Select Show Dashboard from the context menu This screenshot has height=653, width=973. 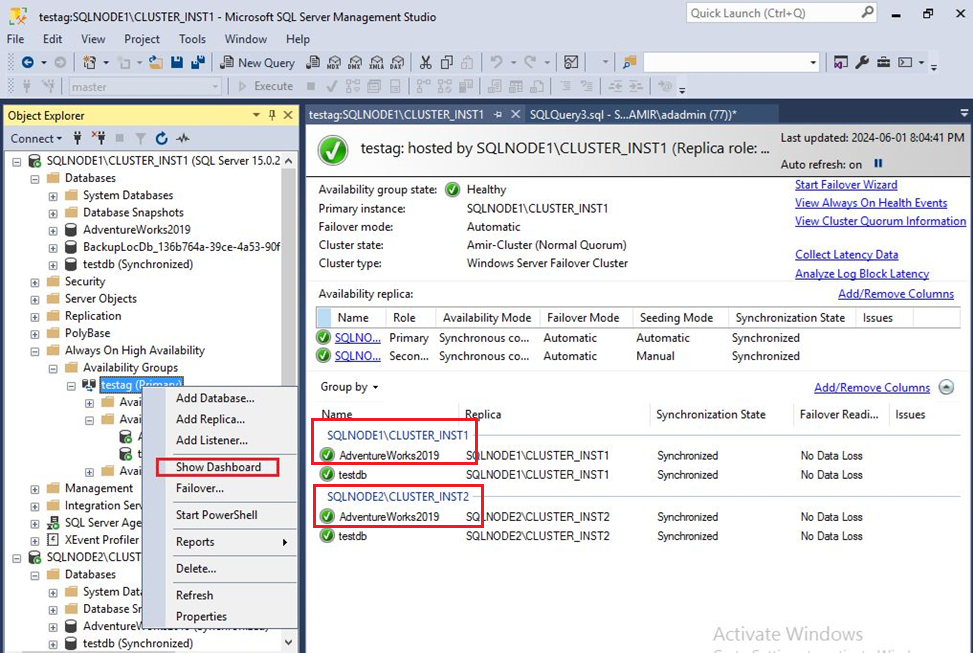[218, 467]
